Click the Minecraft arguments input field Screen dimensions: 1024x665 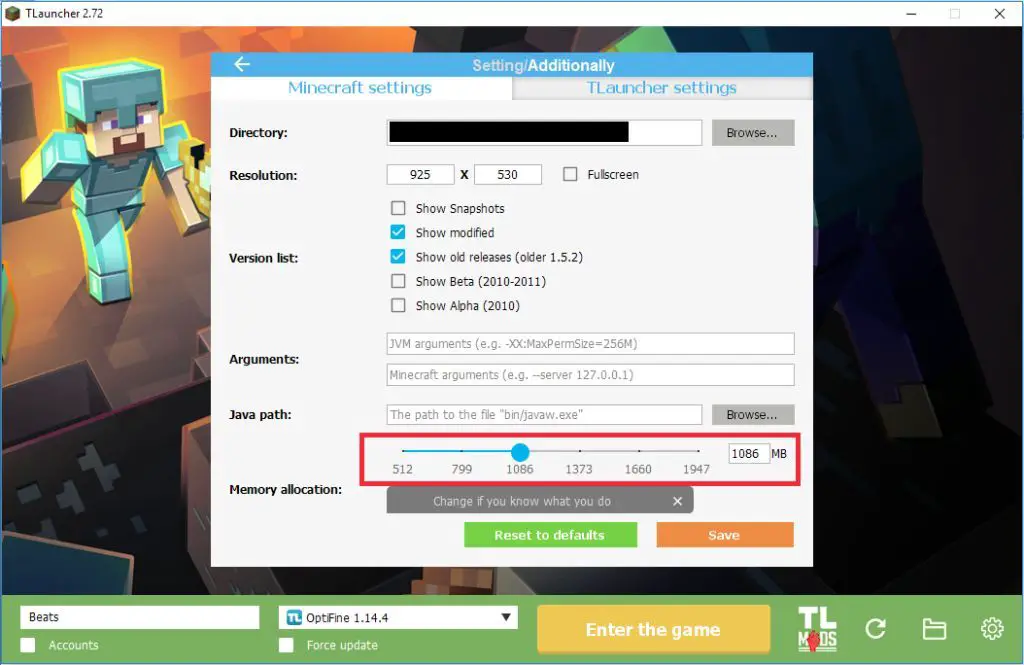pos(590,375)
